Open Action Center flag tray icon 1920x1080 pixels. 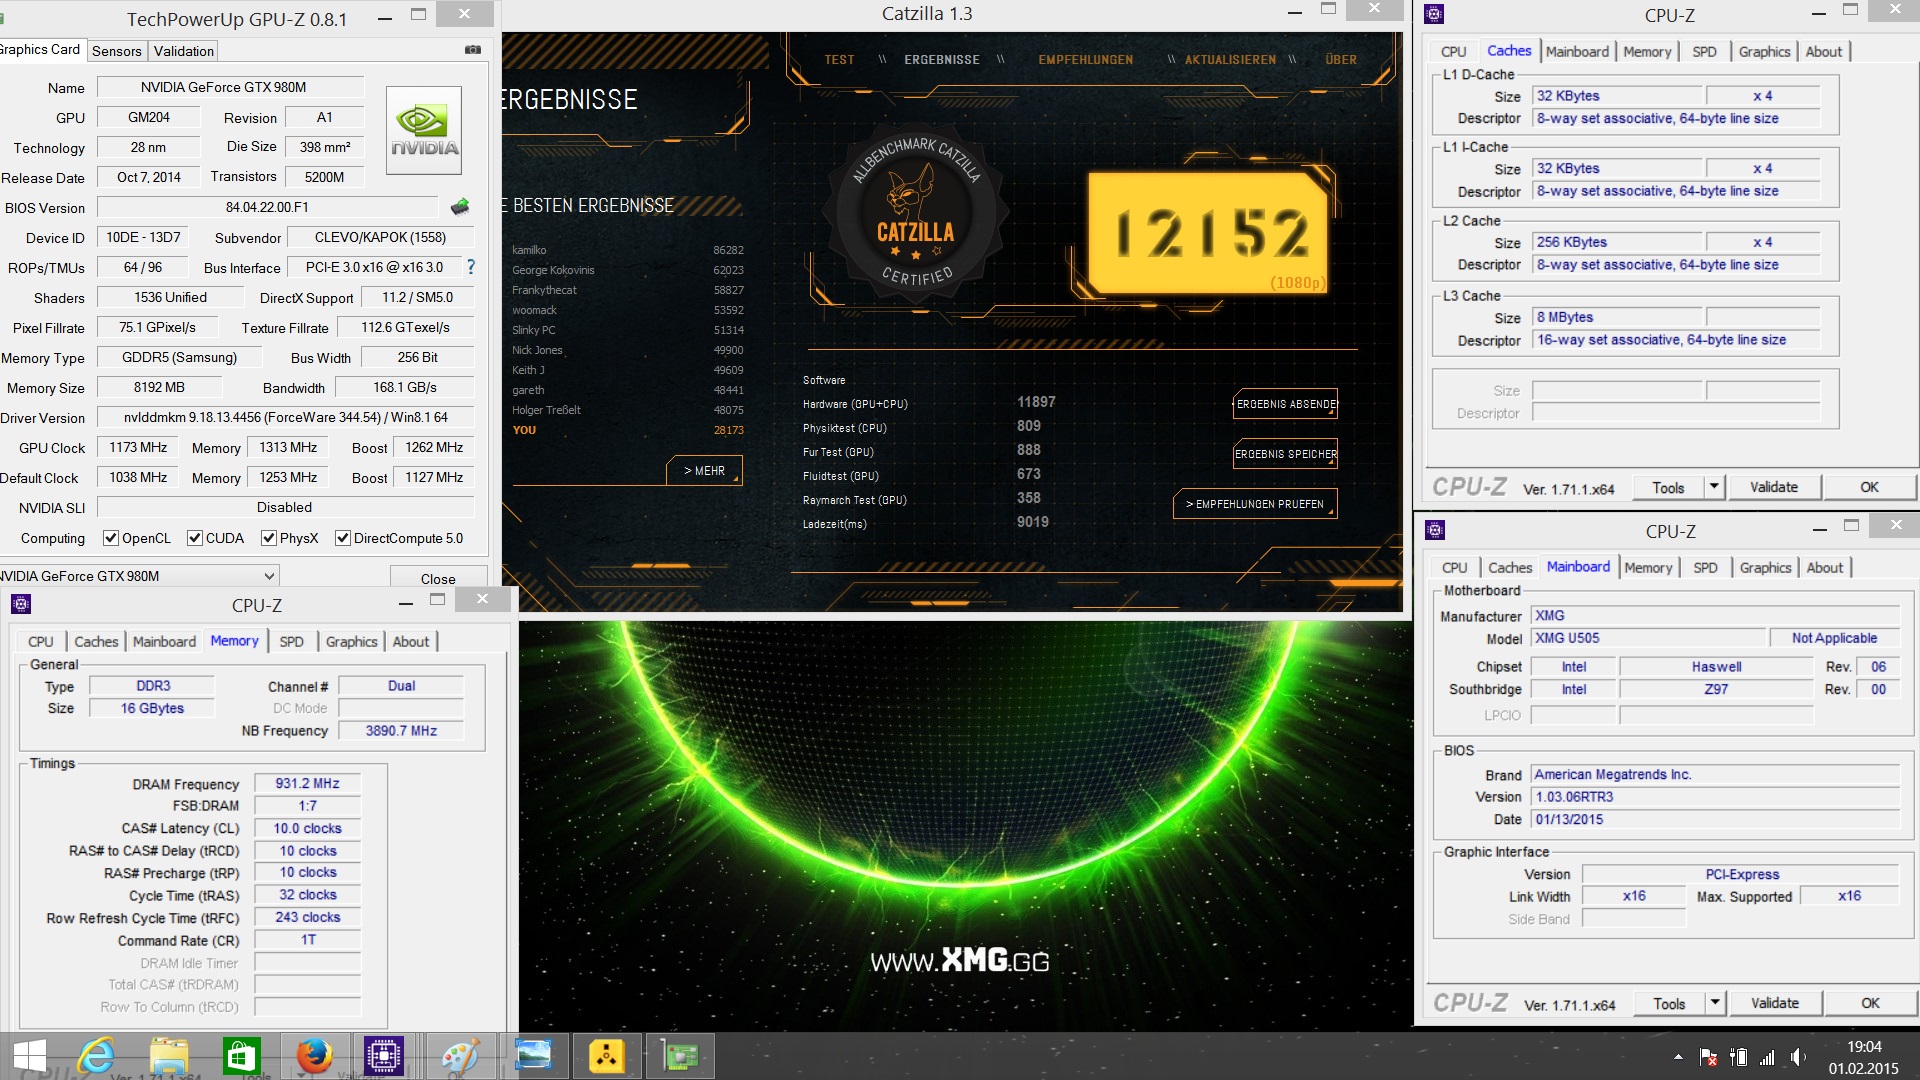1708,1057
